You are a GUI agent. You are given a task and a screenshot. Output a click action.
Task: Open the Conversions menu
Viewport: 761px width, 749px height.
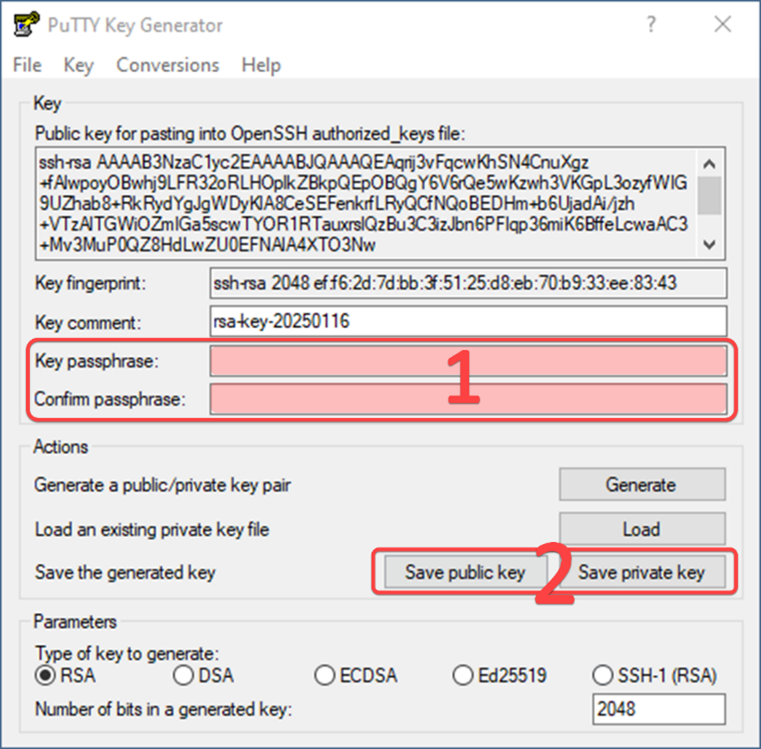[167, 65]
